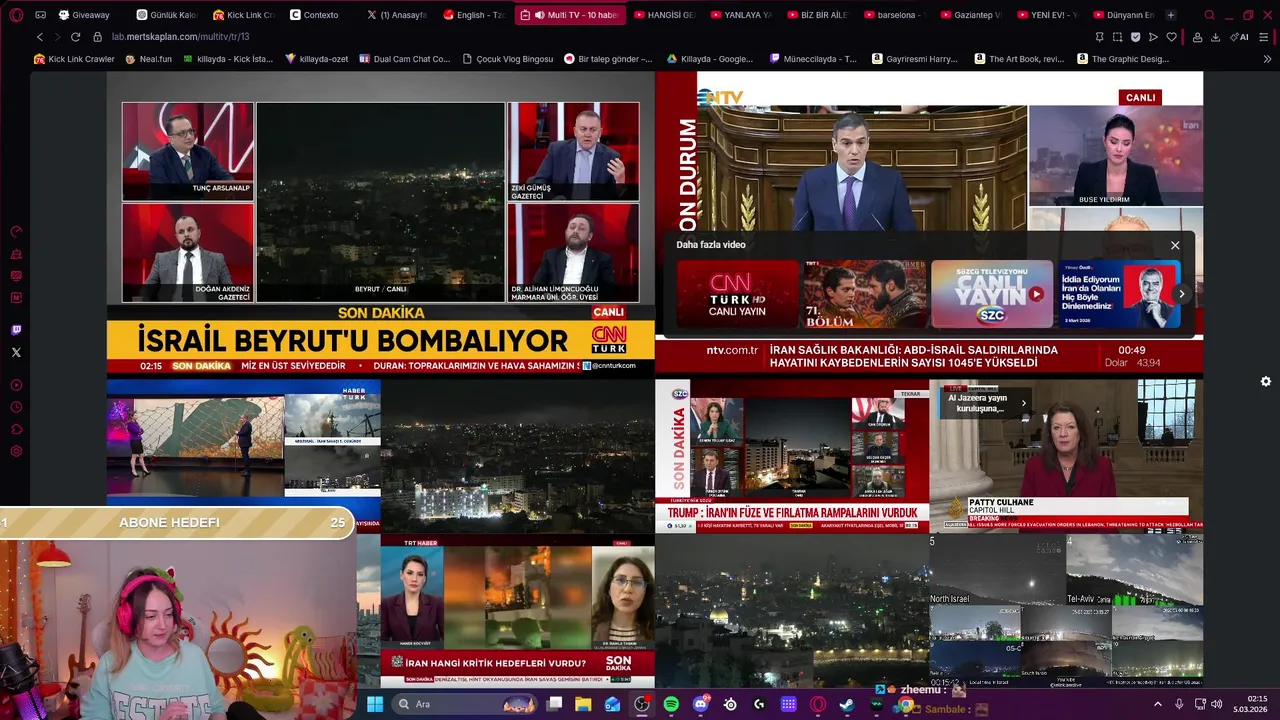Image resolution: width=1280 pixels, height=720 pixels.
Task: Open multi TV page settings gear
Action: (1266, 381)
